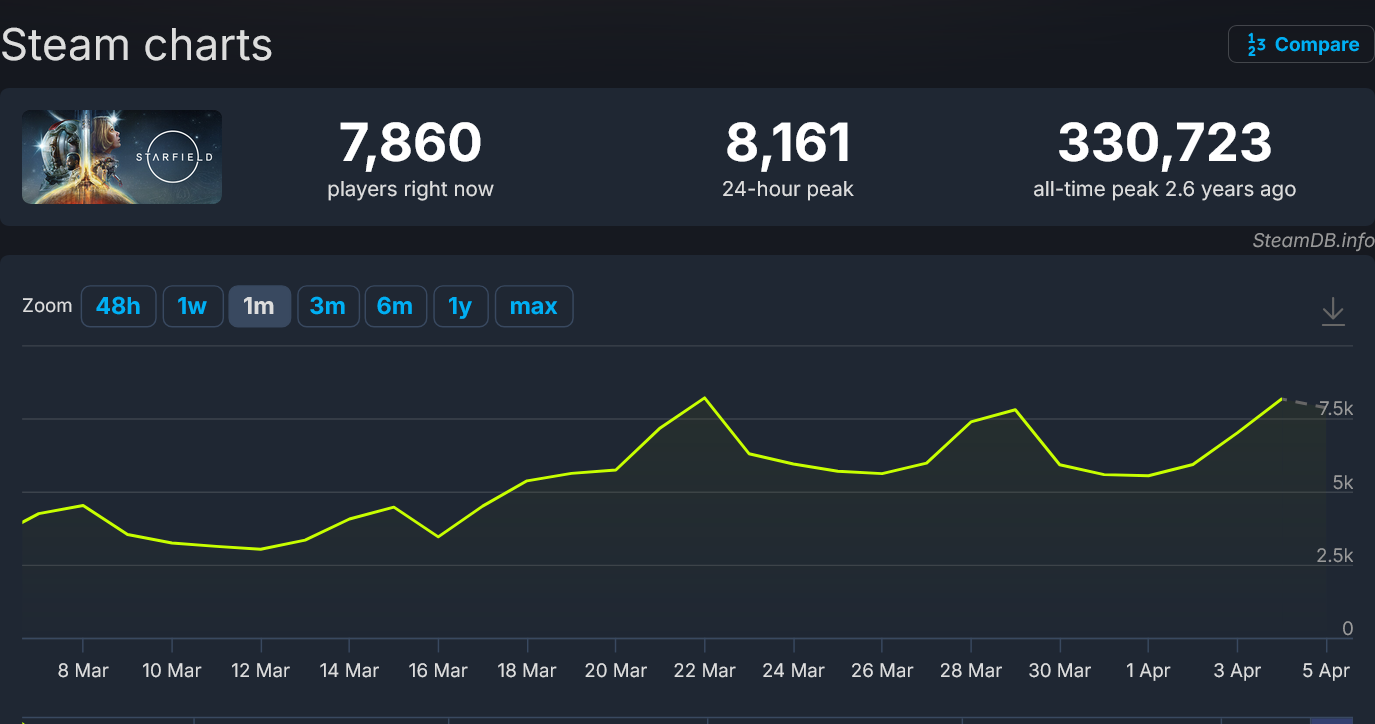Switch zoom to 3m
1375x724 pixels.
(327, 306)
